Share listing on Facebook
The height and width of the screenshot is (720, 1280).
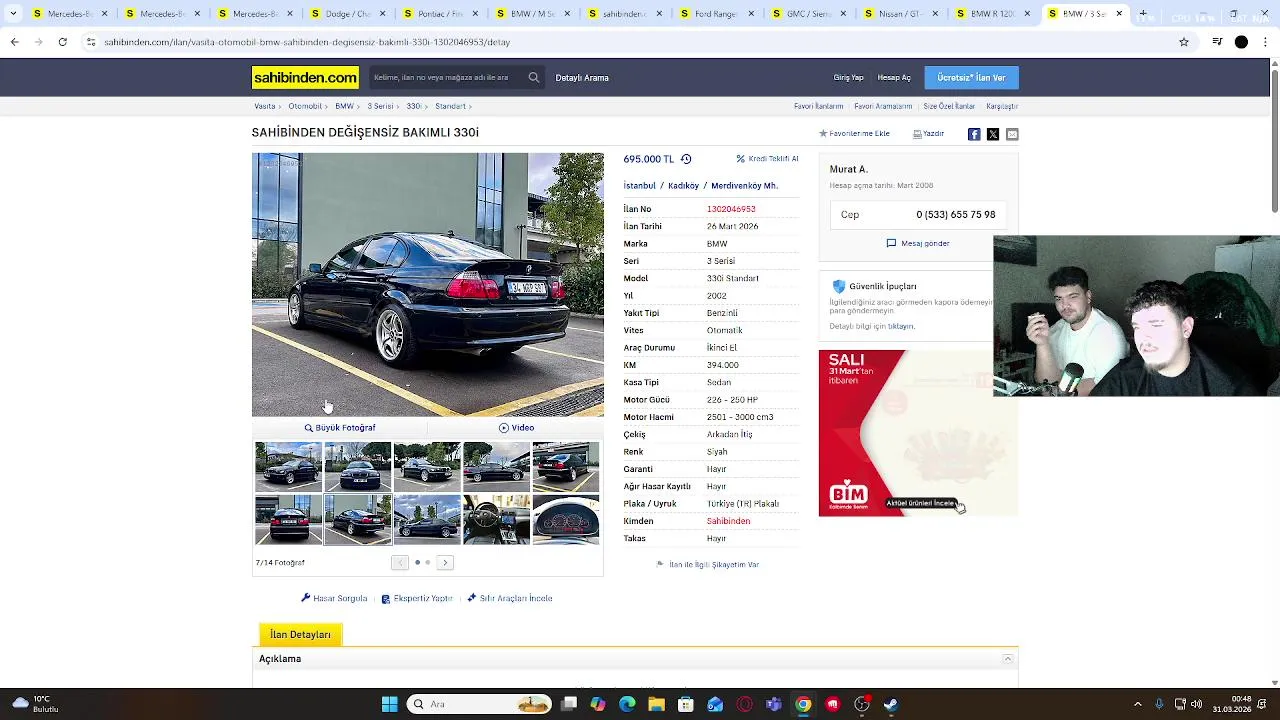974,134
